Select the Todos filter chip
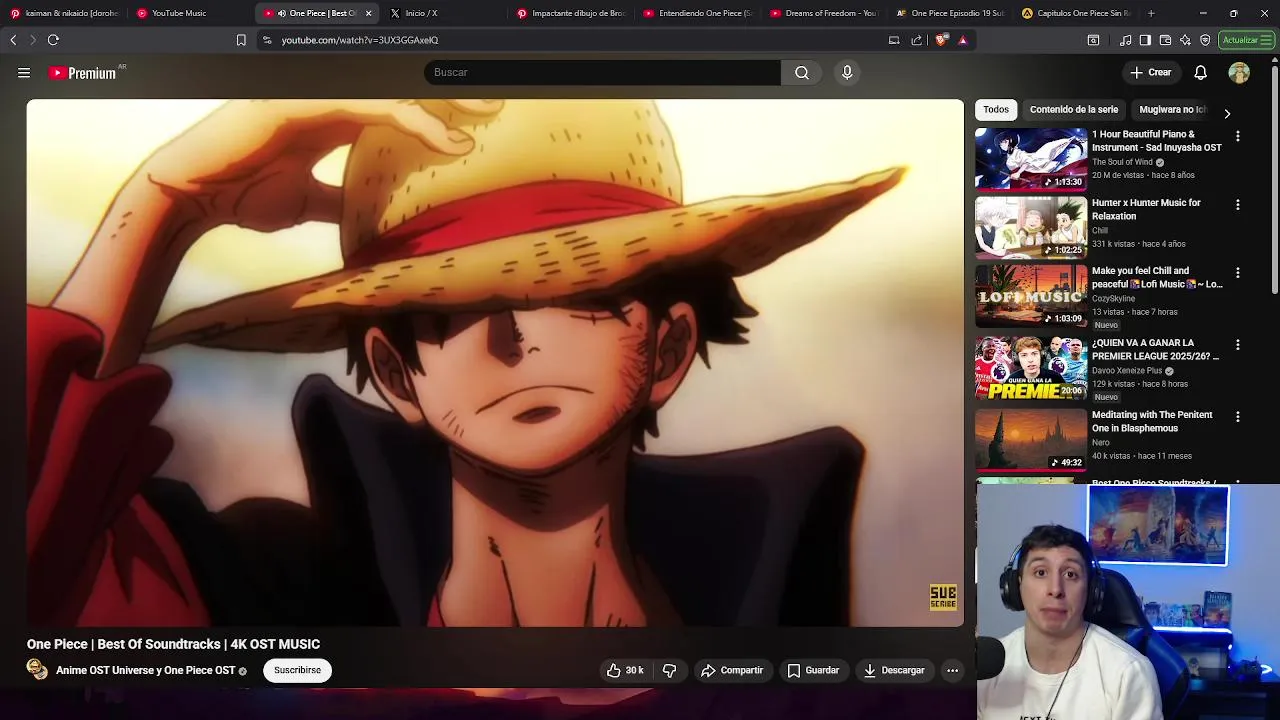The width and height of the screenshot is (1280, 720). 996,109
